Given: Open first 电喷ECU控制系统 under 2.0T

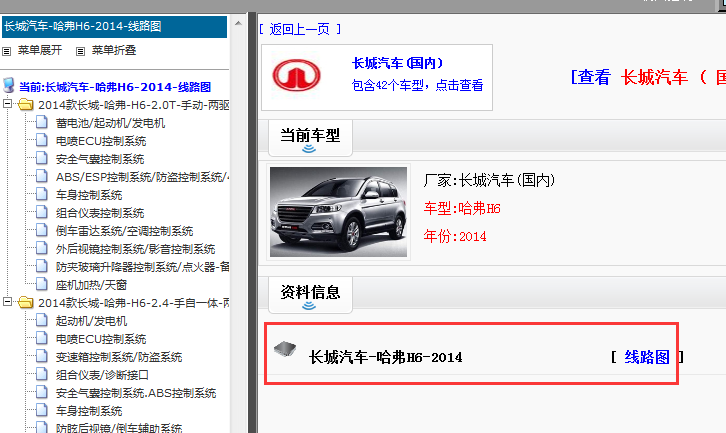Looking at the screenshot, I should click(x=101, y=141).
